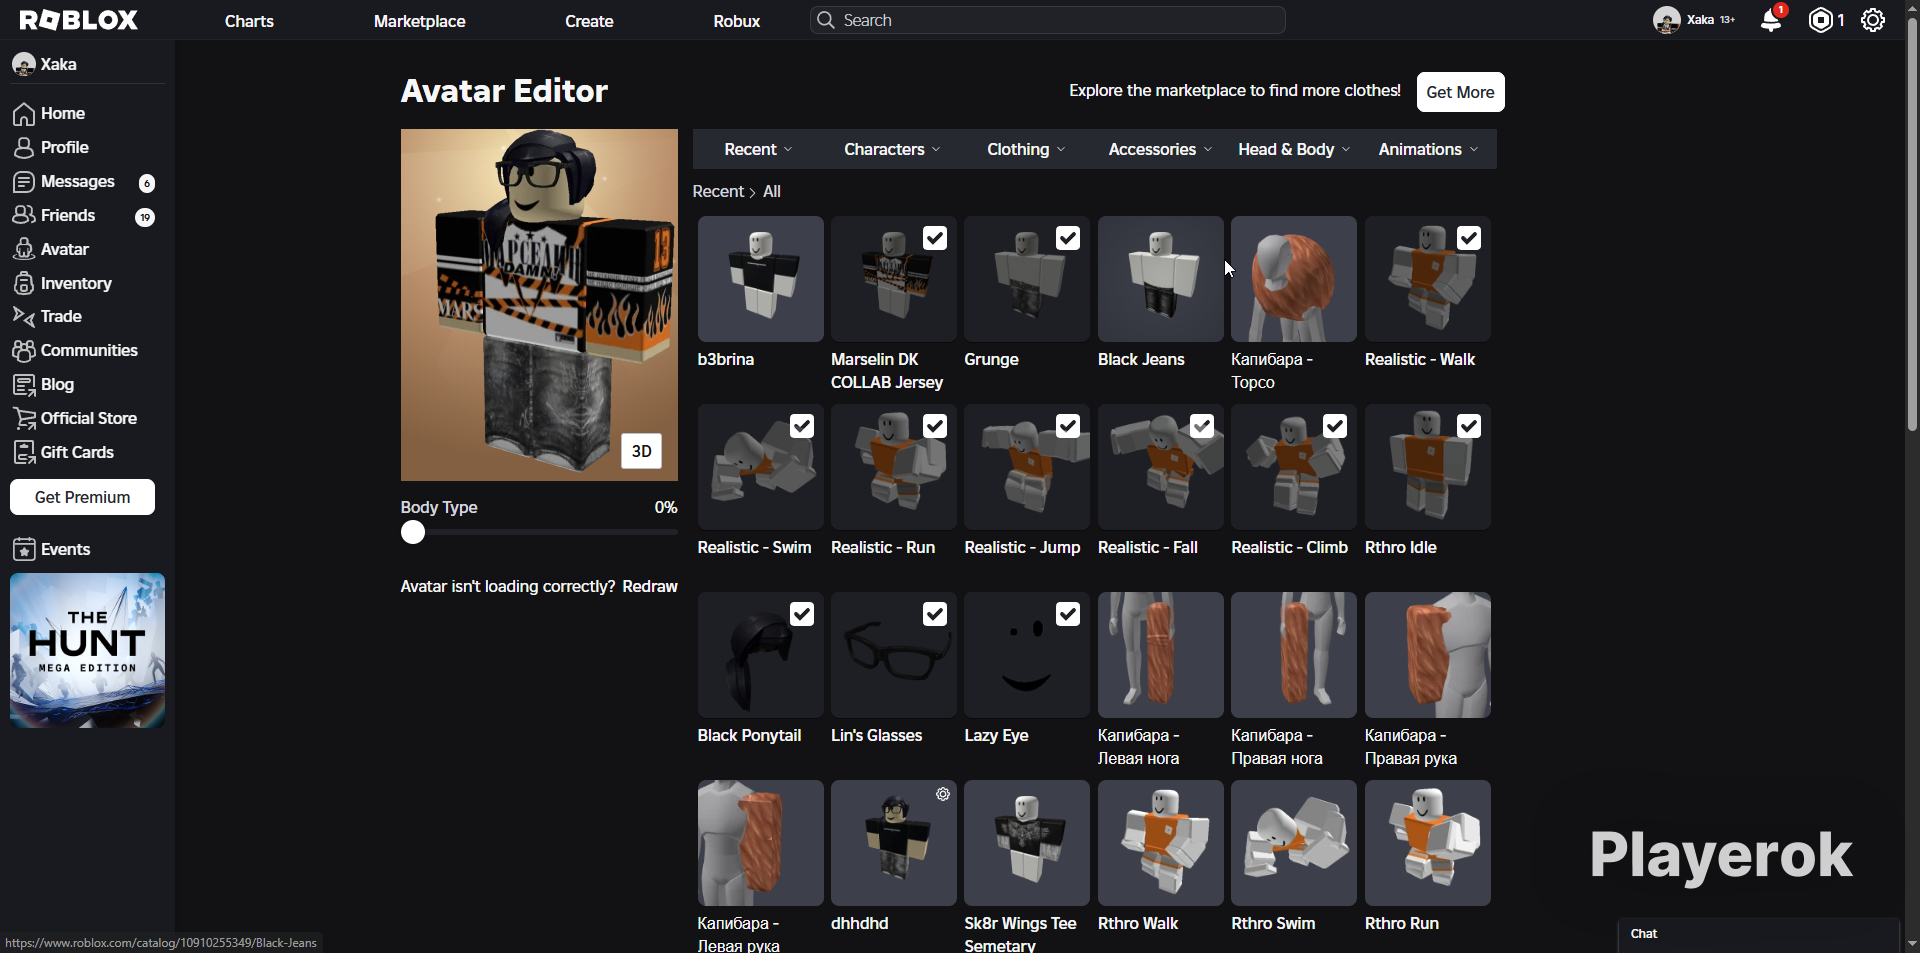The image size is (1920, 953).
Task: Click the search magnifier icon
Action: click(825, 20)
